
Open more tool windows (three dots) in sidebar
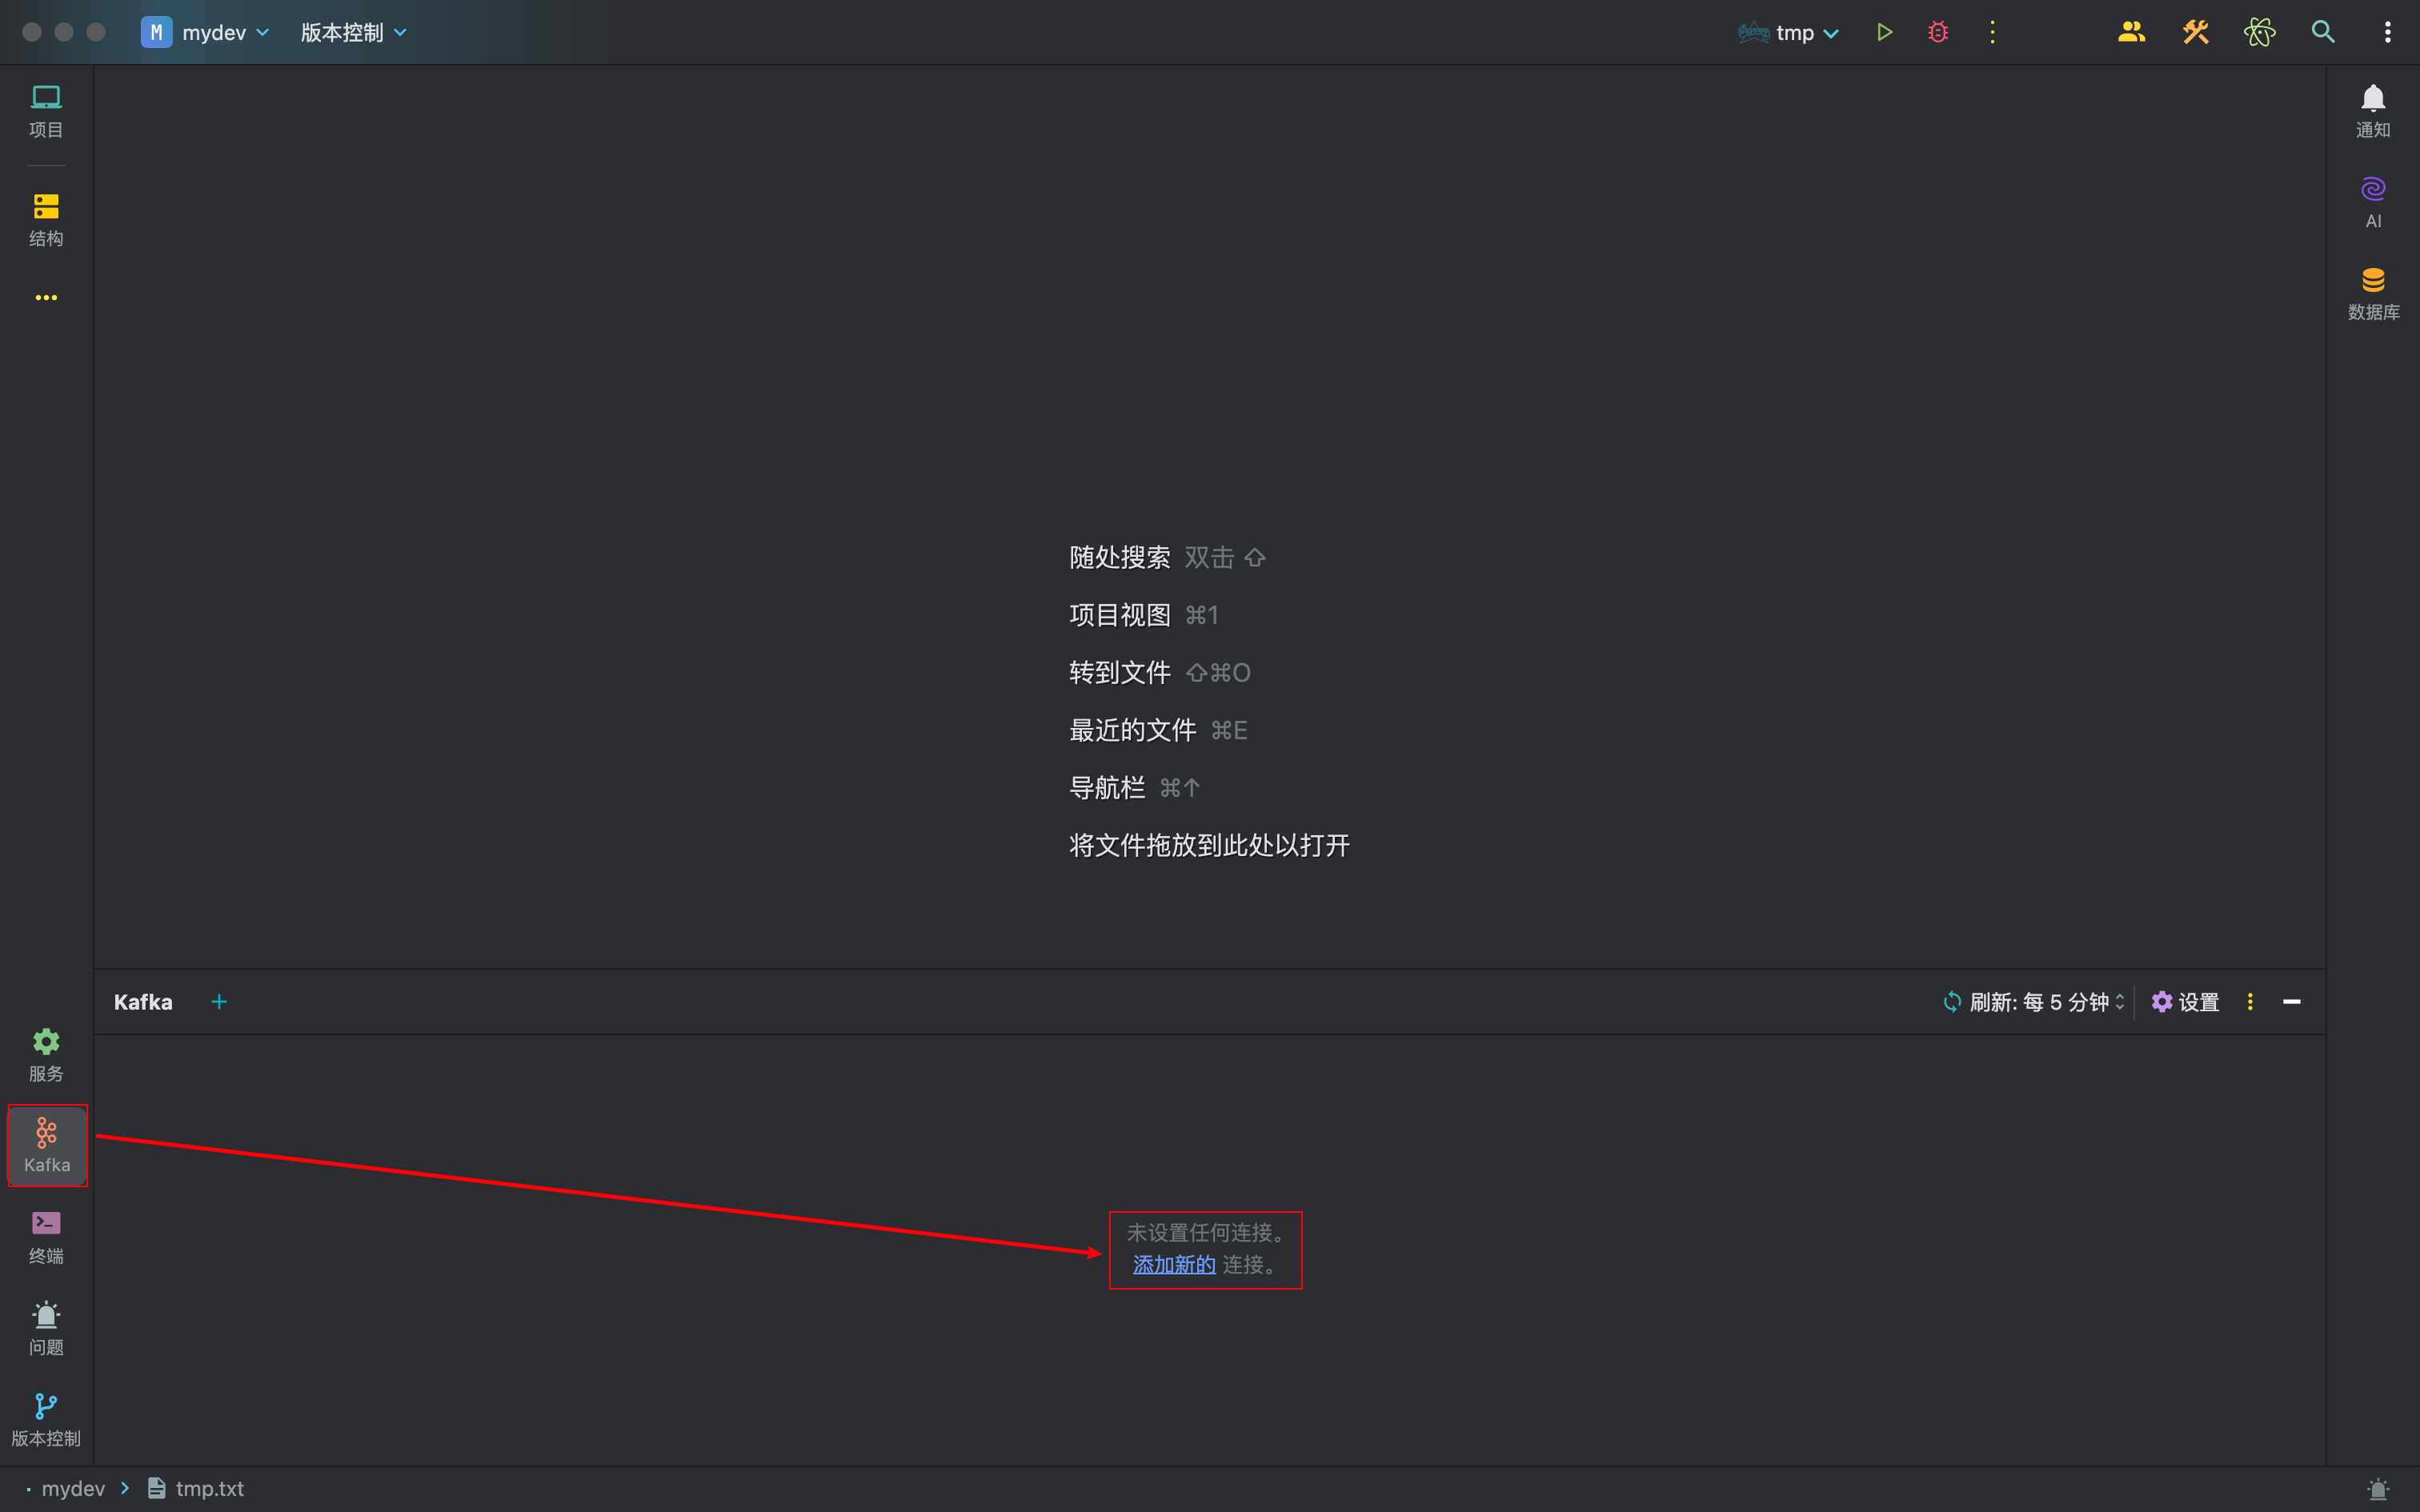tap(46, 297)
